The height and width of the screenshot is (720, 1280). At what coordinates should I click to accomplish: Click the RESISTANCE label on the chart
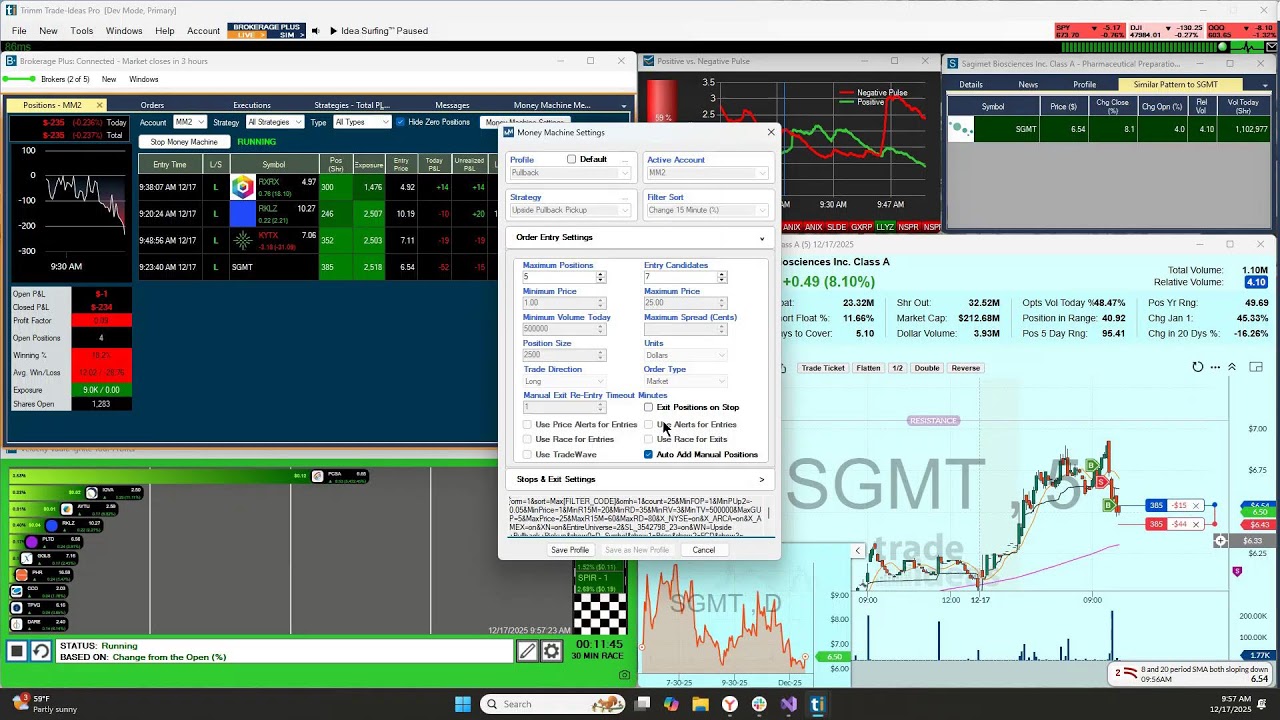pos(933,421)
